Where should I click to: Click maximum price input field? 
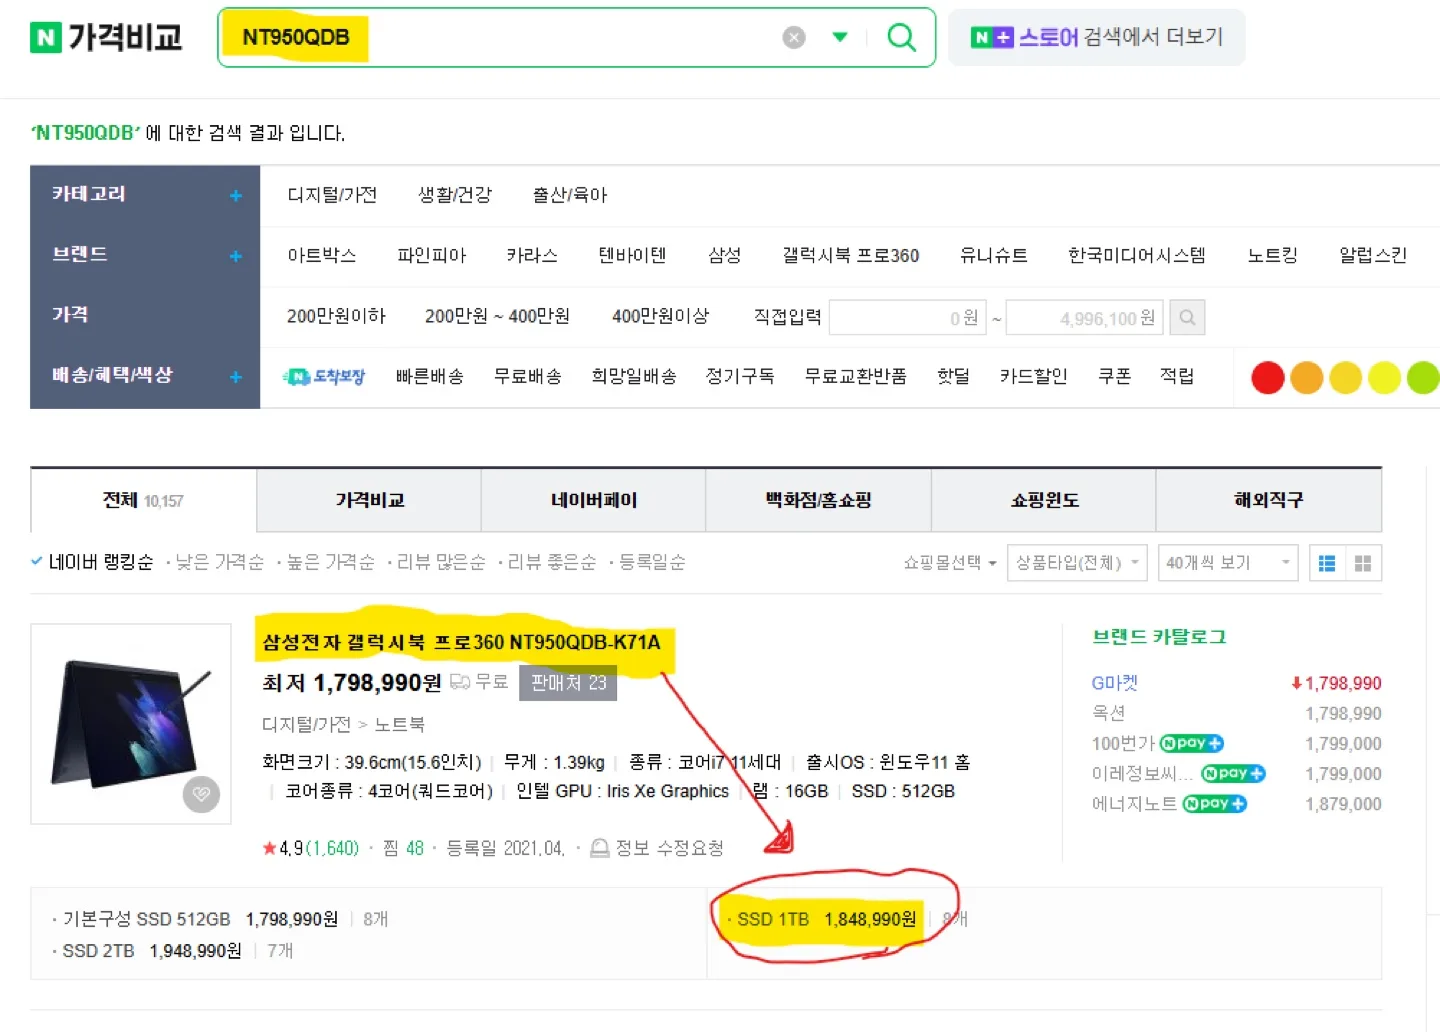pyautogui.click(x=1085, y=318)
